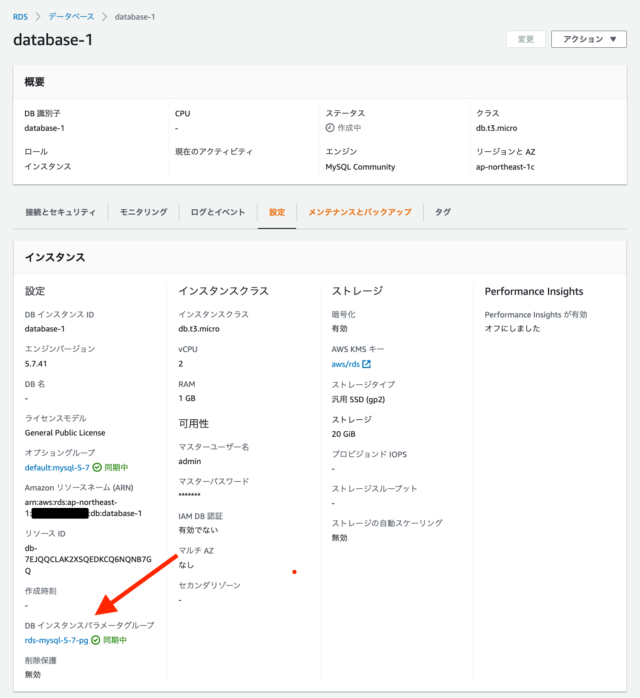Click the 変更 button
This screenshot has width=640, height=698.
526,39
